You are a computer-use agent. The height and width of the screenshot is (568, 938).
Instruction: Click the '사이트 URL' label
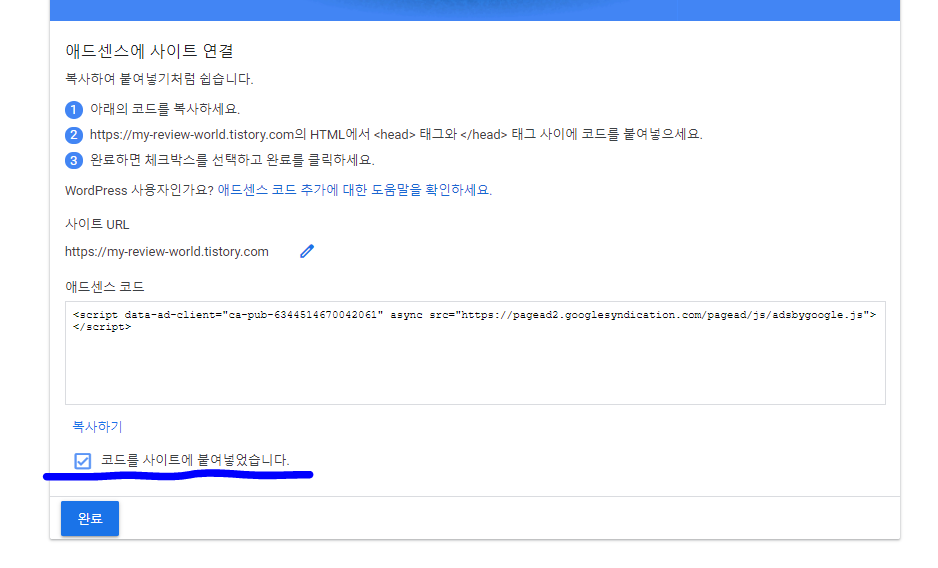click(x=97, y=224)
